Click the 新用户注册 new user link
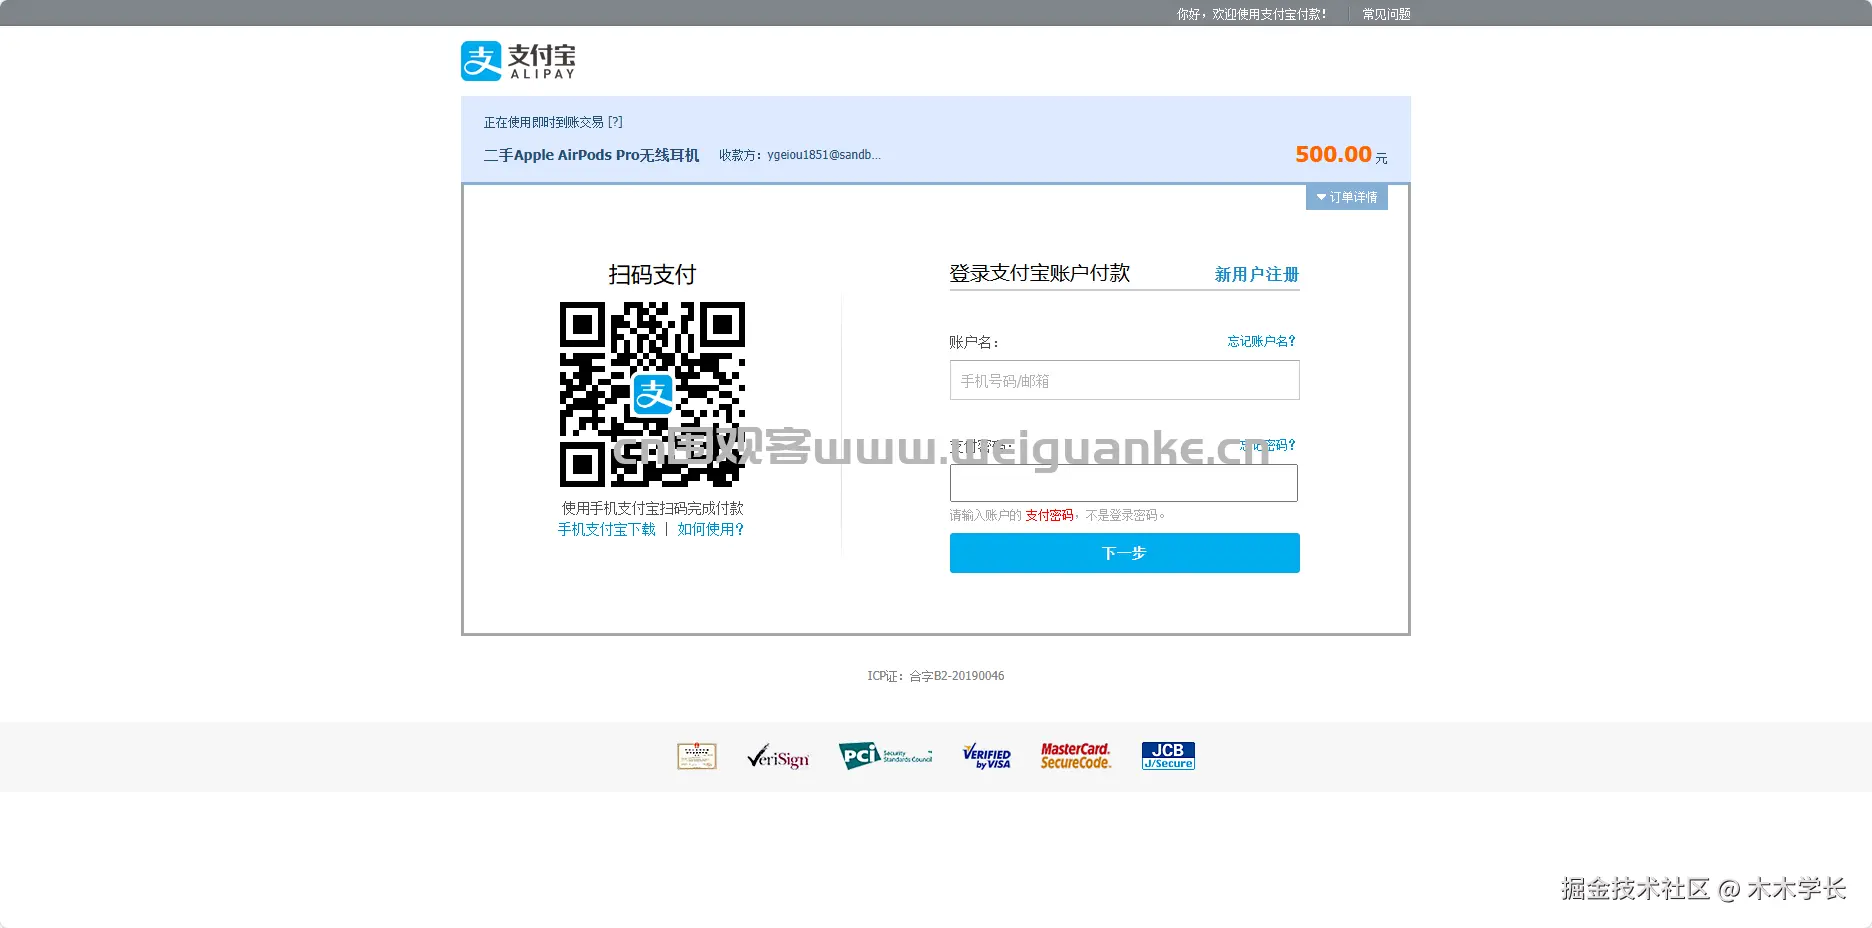The height and width of the screenshot is (928, 1872). pyautogui.click(x=1257, y=274)
